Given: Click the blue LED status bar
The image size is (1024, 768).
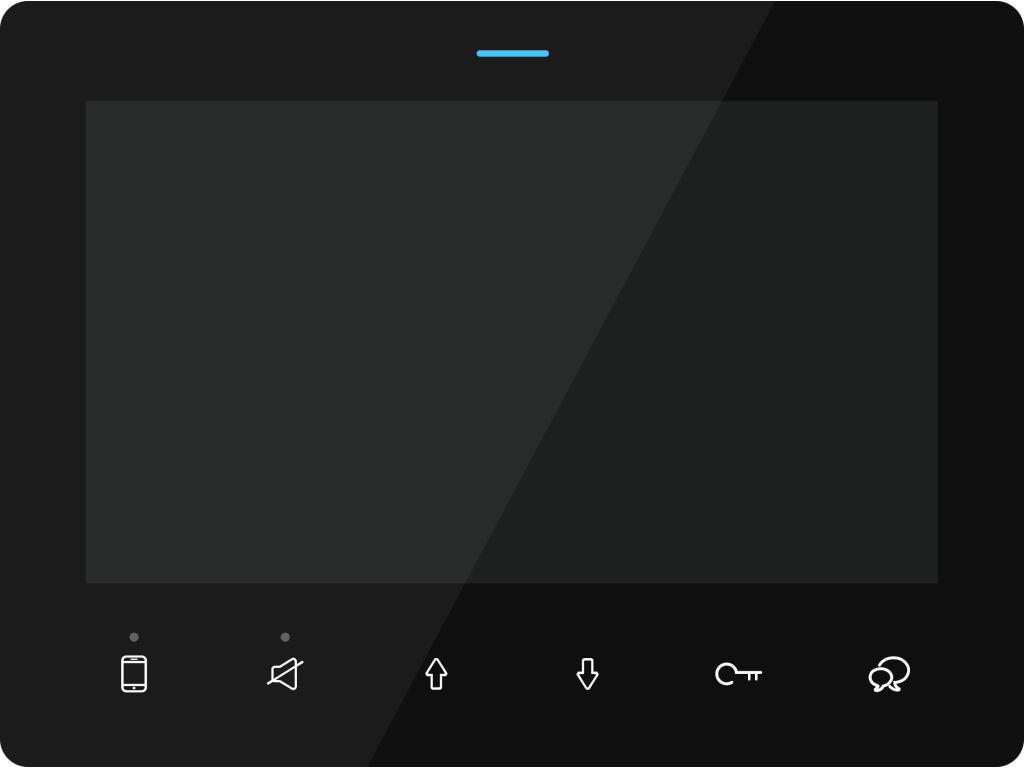Looking at the screenshot, I should 513,54.
